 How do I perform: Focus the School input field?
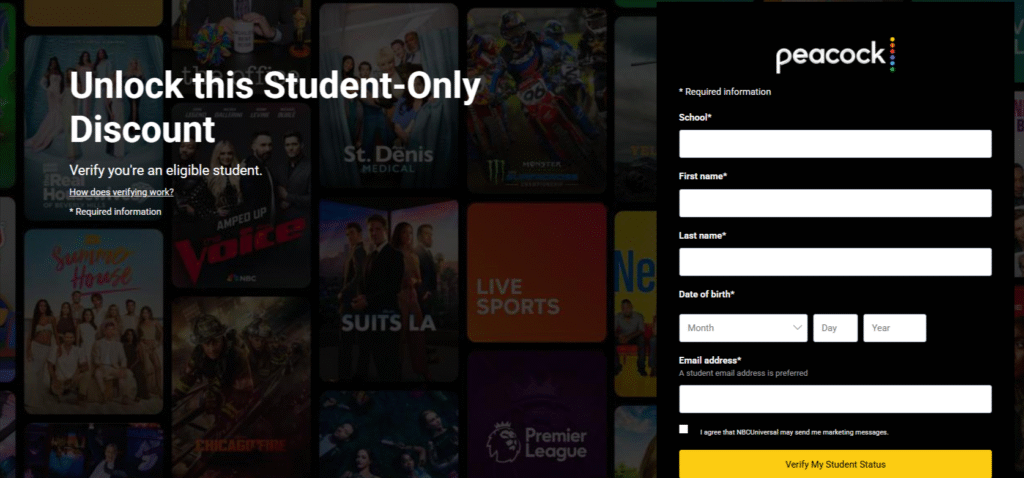pos(835,144)
